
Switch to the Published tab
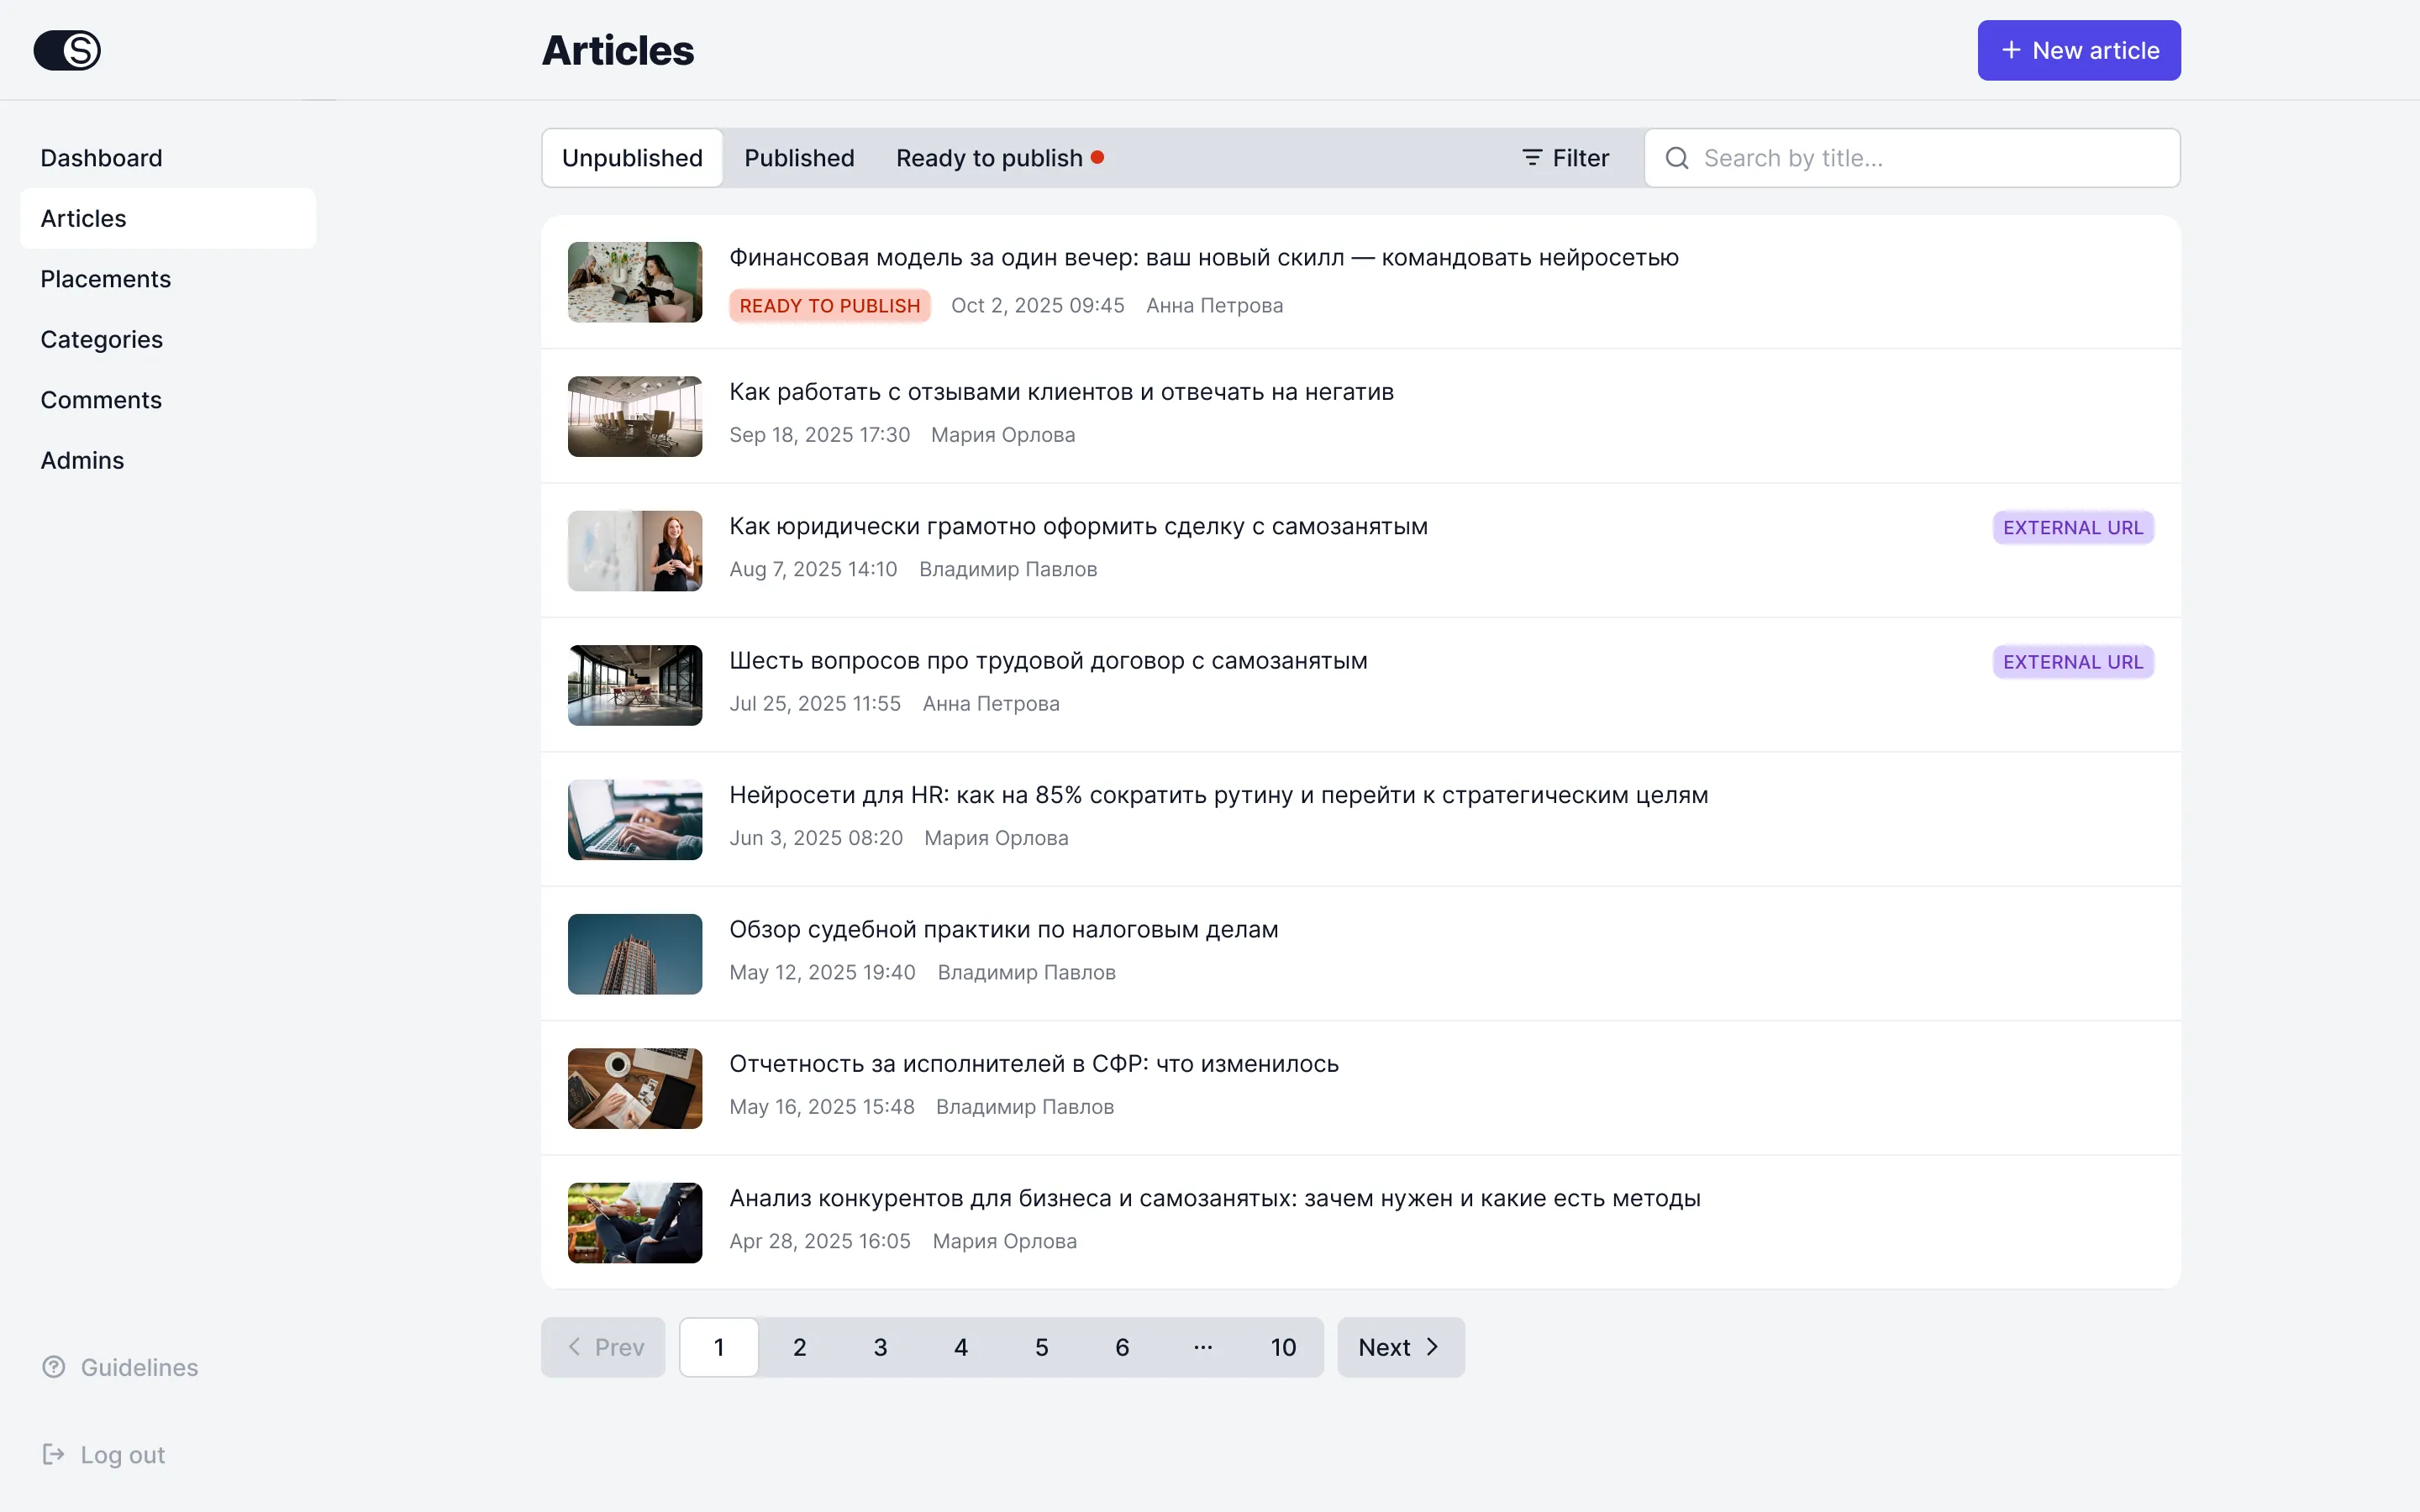[799, 158]
